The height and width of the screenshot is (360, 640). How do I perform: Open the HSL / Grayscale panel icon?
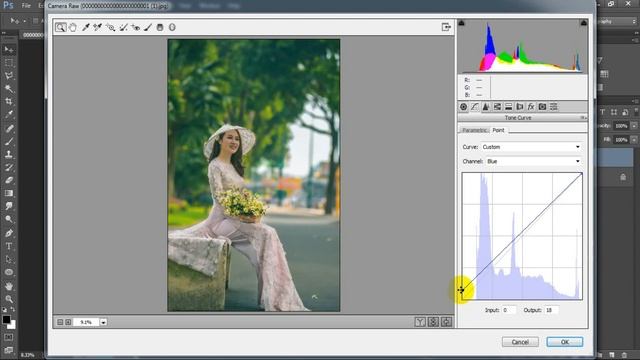click(497, 107)
